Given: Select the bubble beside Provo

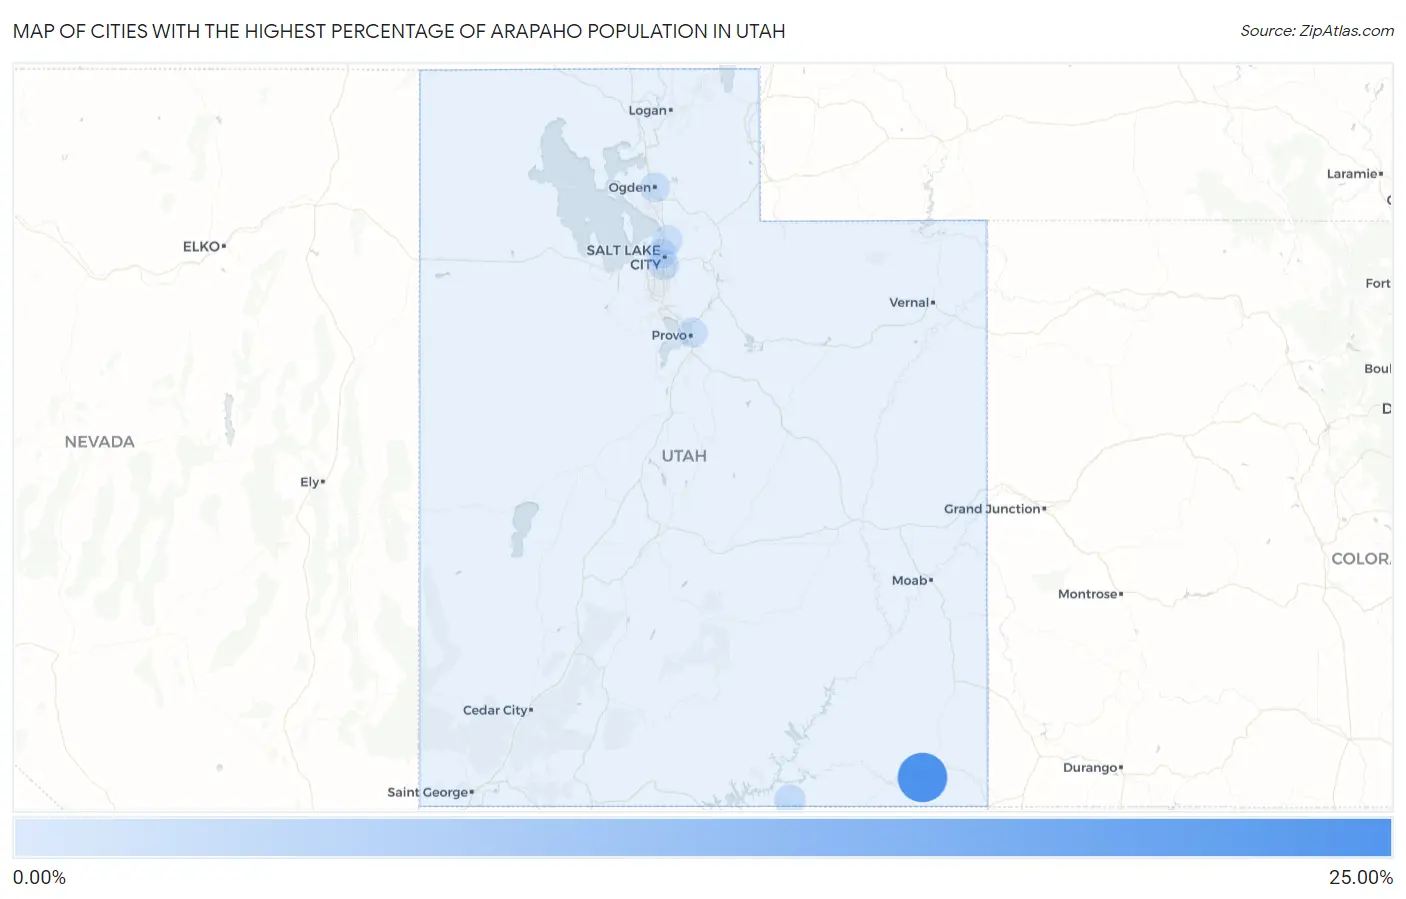Looking at the screenshot, I should [x=693, y=333].
